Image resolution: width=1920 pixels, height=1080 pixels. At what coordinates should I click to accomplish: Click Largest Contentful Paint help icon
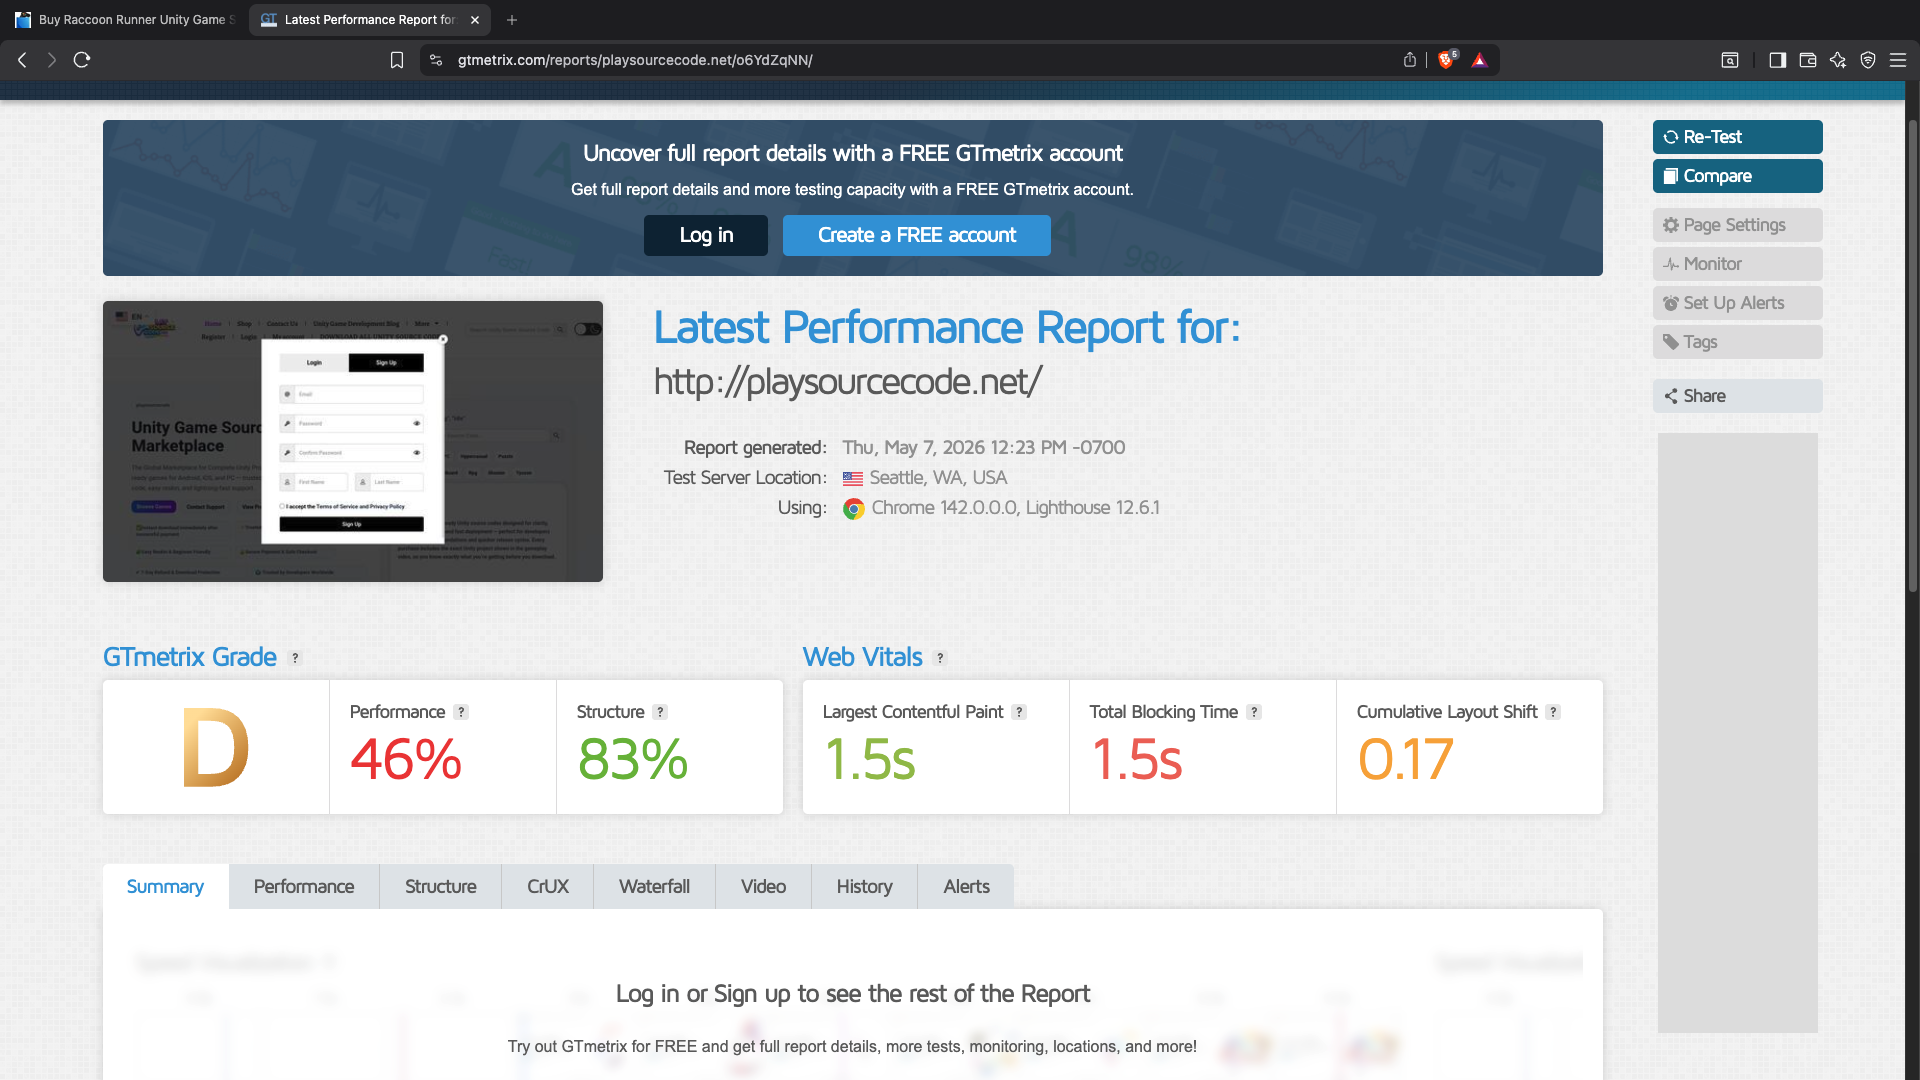(1019, 712)
